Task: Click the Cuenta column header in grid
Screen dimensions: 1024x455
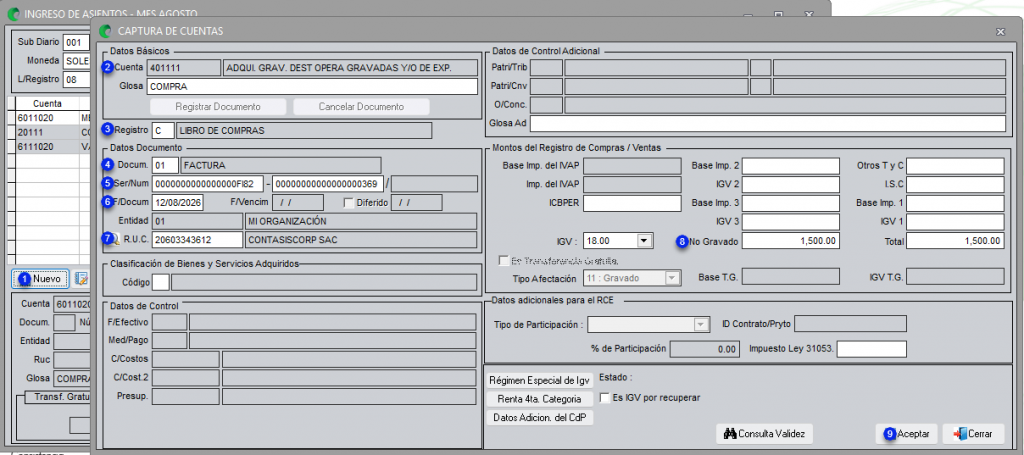Action: (48, 103)
